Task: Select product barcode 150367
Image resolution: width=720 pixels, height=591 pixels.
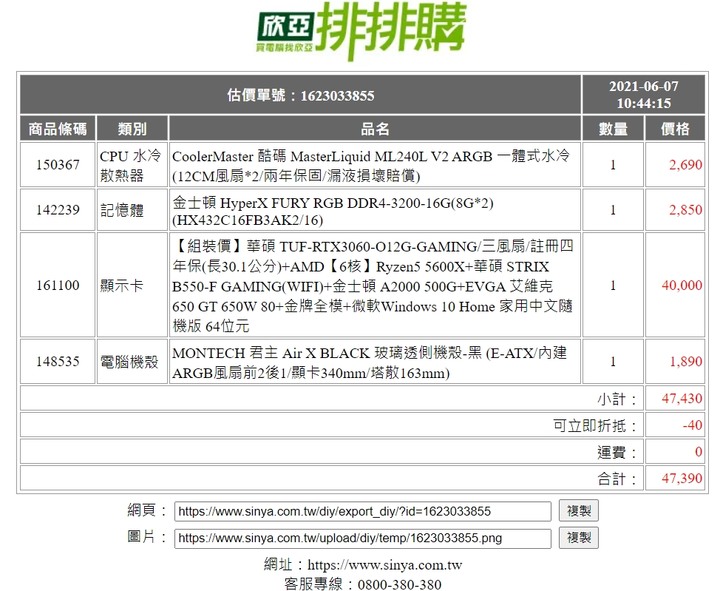Action: 58,164
